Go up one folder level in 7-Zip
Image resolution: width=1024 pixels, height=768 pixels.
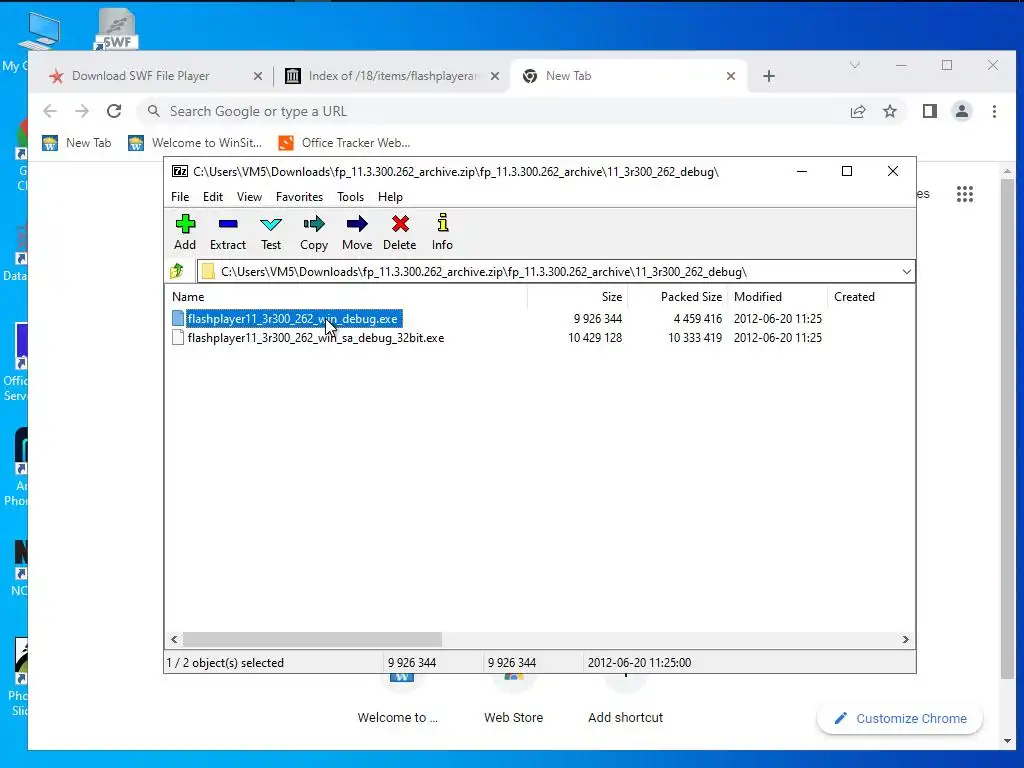click(x=177, y=271)
